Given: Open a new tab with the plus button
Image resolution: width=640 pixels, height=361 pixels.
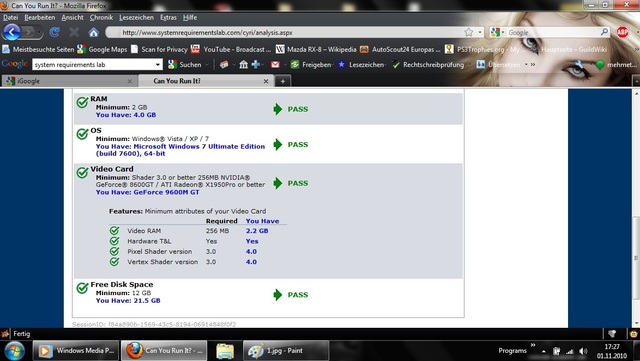Looking at the screenshot, I should 282,81.
